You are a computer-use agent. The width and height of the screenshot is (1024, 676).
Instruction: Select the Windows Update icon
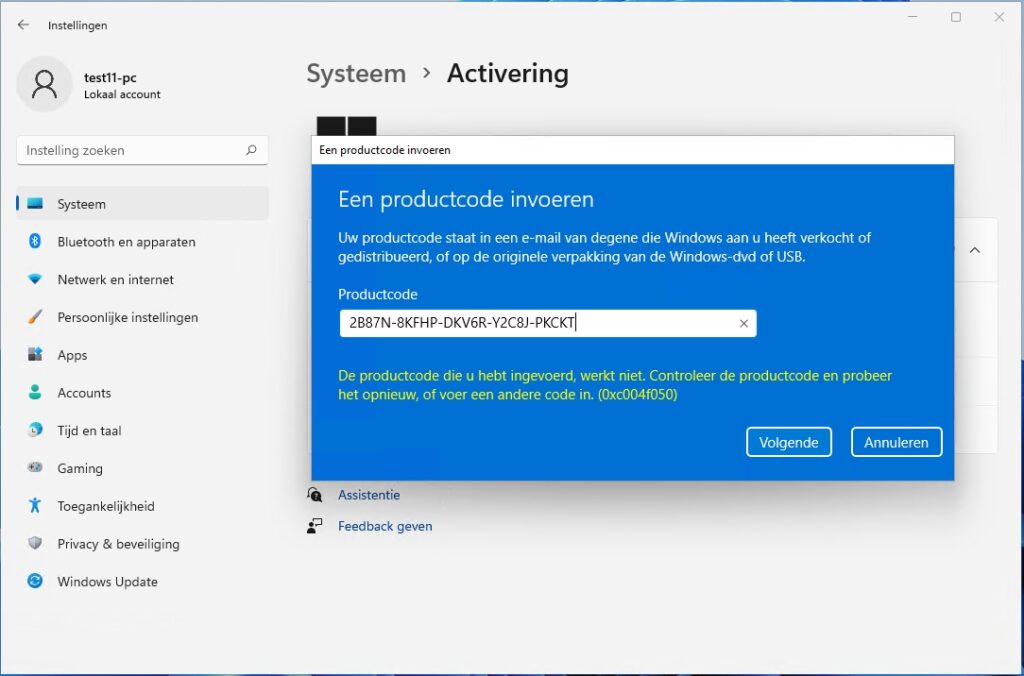tap(35, 581)
